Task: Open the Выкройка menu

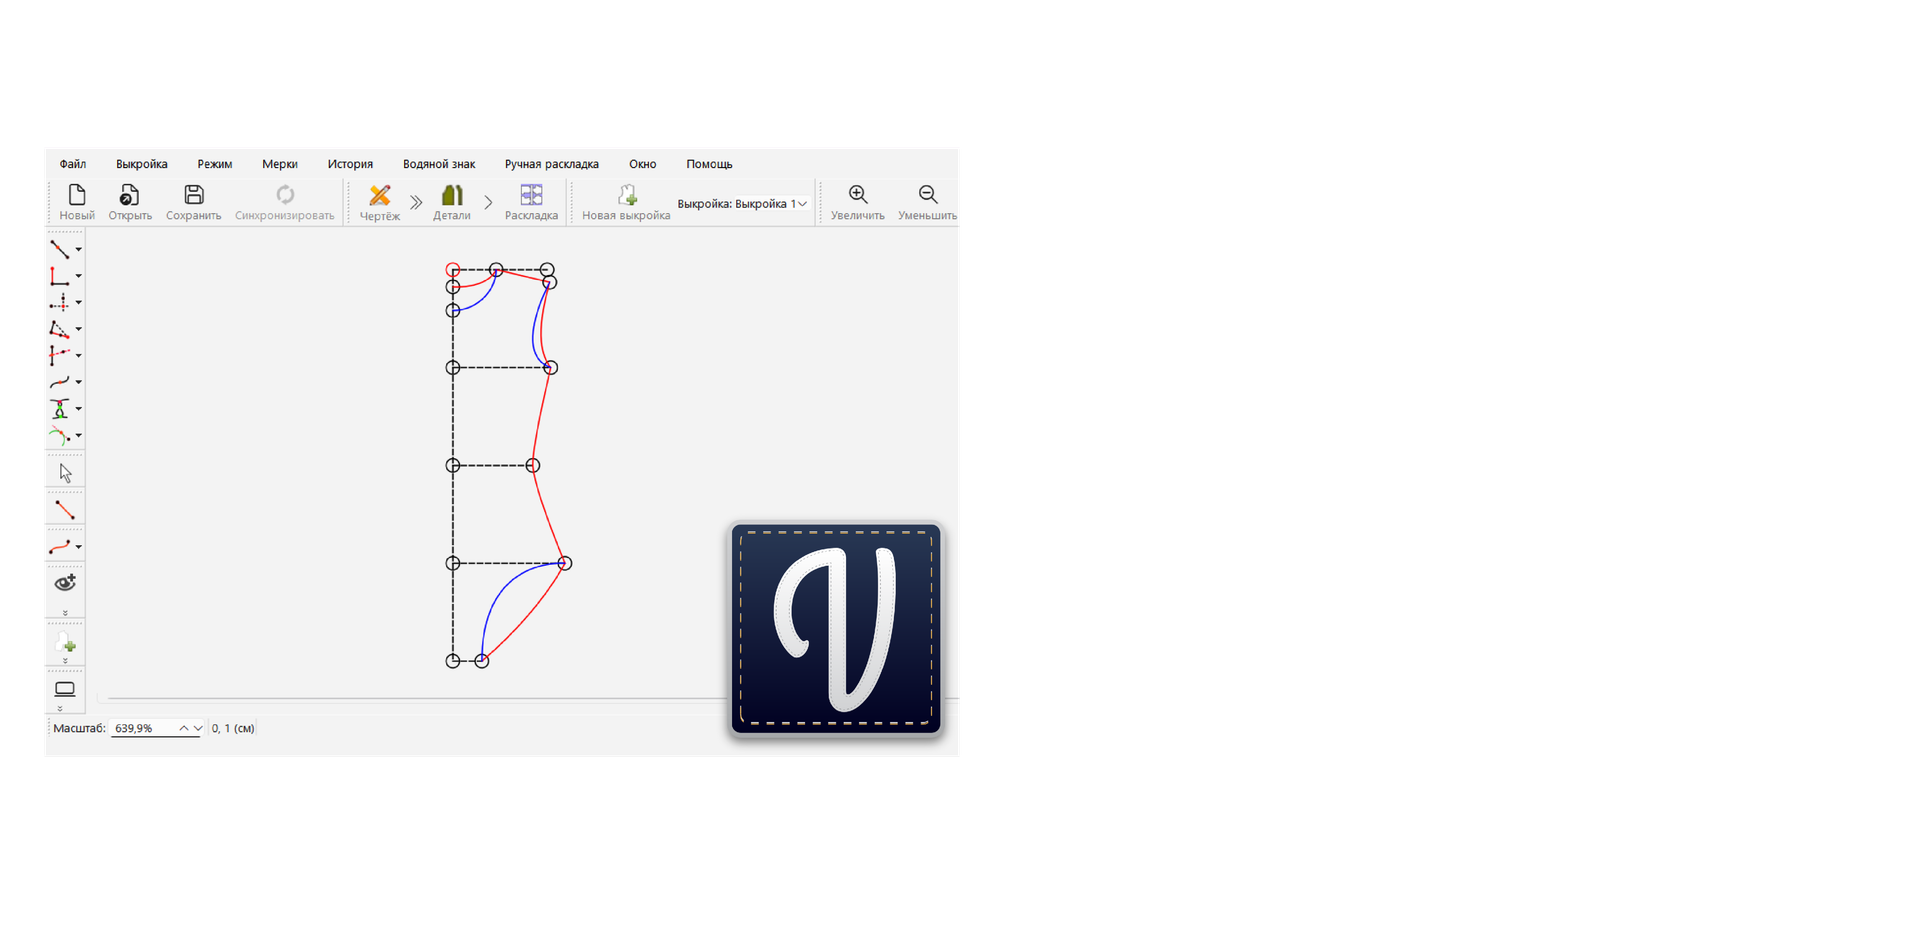Action: pyautogui.click(x=142, y=164)
